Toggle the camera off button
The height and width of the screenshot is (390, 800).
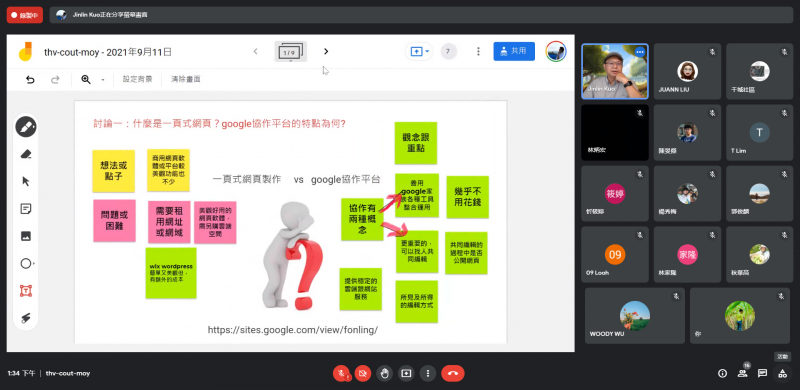[363, 374]
